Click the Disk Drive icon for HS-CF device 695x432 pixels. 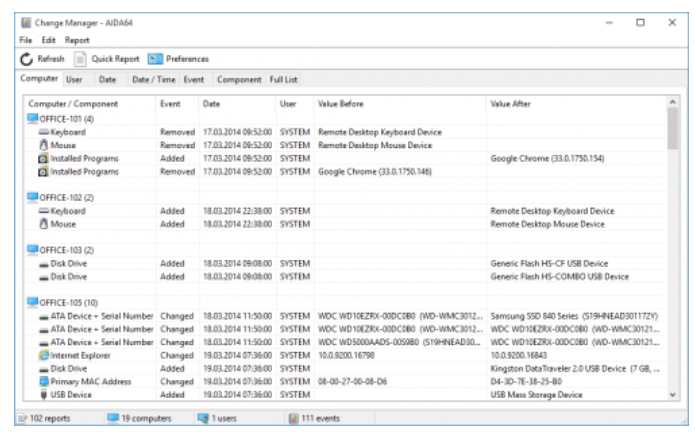pos(43,265)
